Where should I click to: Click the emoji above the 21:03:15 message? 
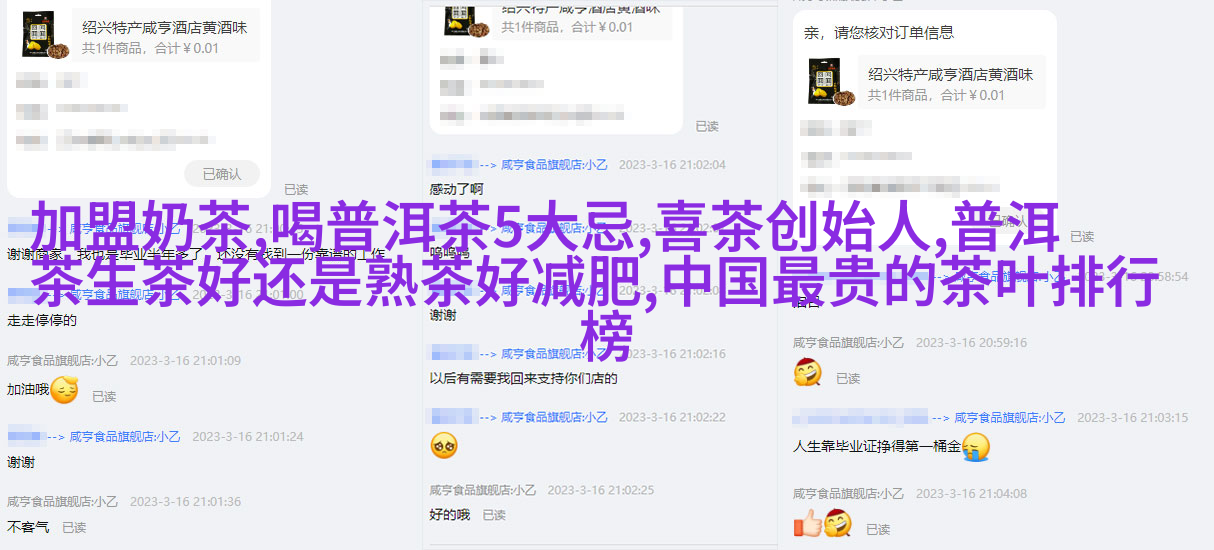point(808,373)
